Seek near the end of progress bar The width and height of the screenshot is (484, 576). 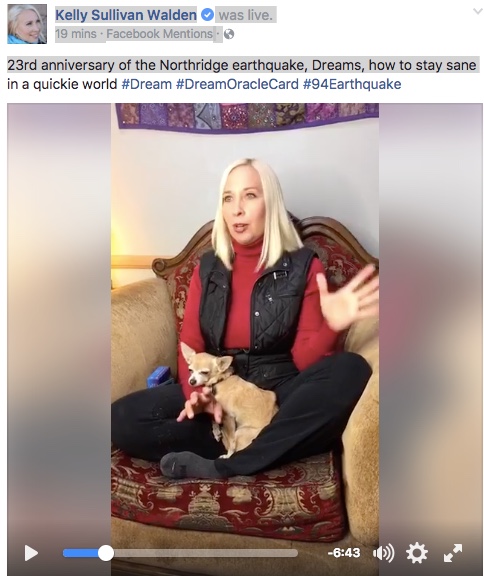pyautogui.click(x=292, y=553)
